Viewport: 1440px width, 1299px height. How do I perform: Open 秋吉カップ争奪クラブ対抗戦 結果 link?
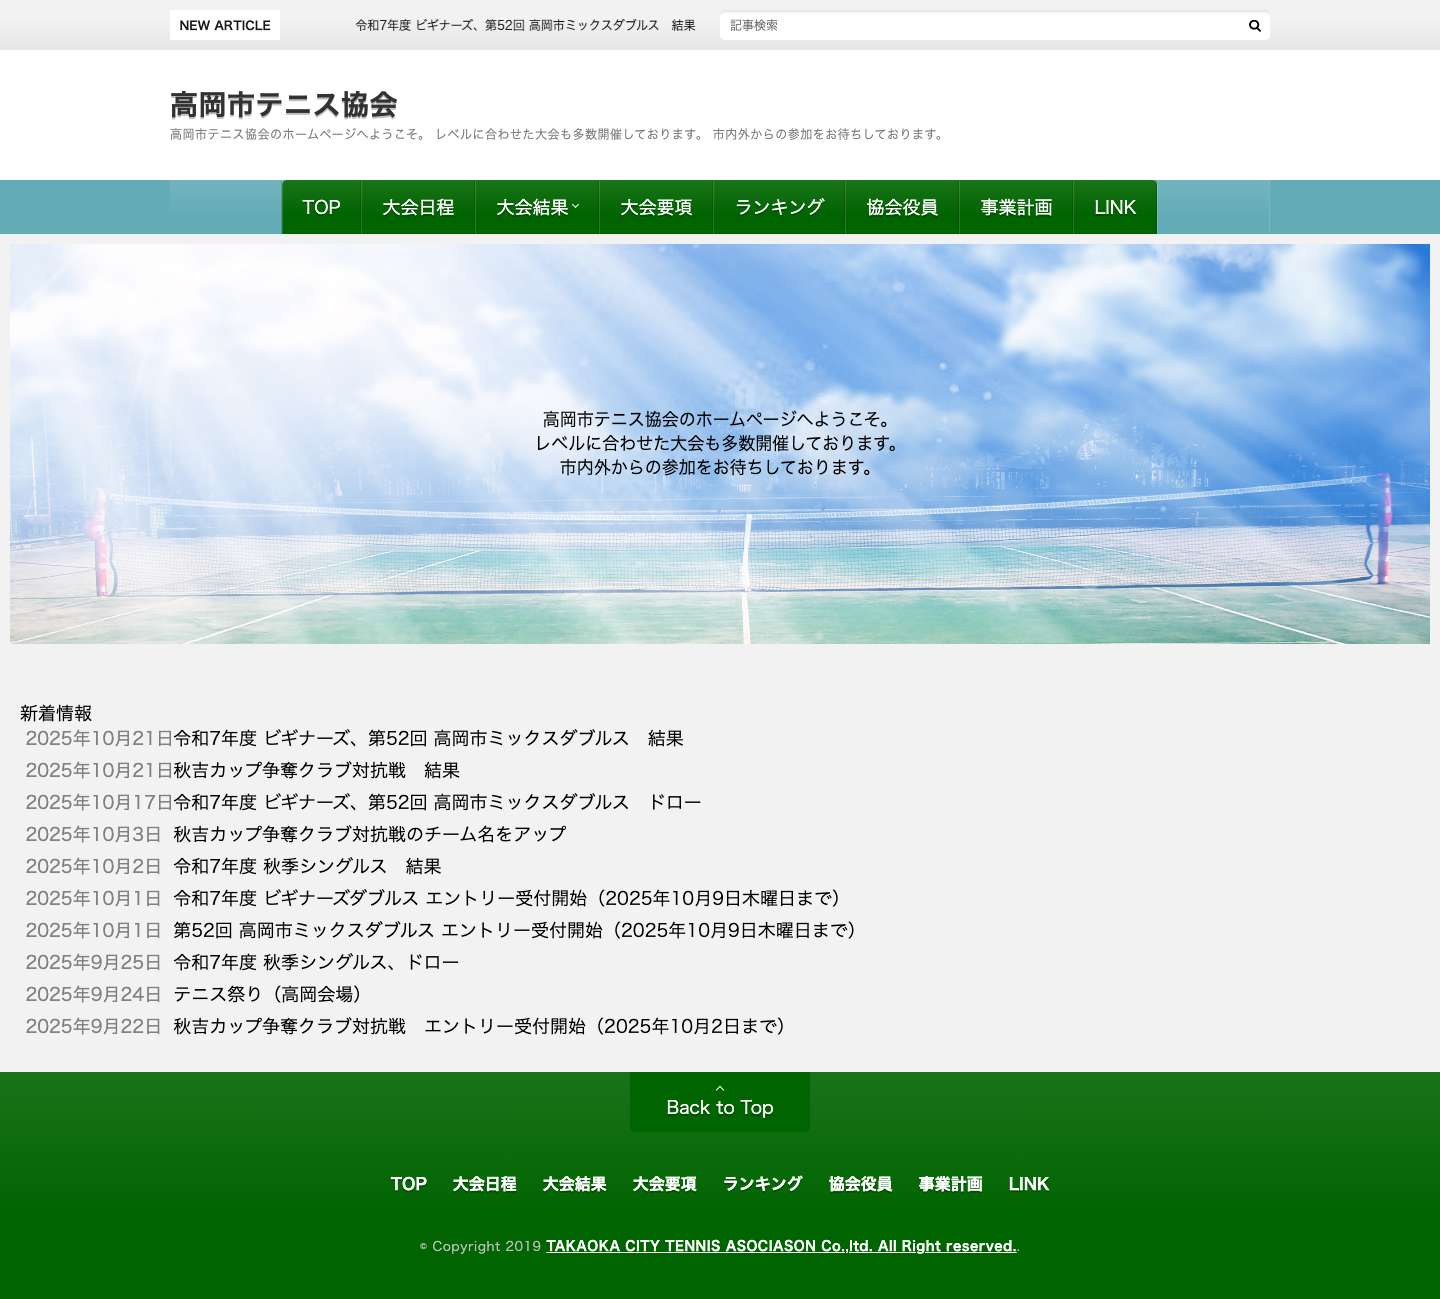(316, 770)
